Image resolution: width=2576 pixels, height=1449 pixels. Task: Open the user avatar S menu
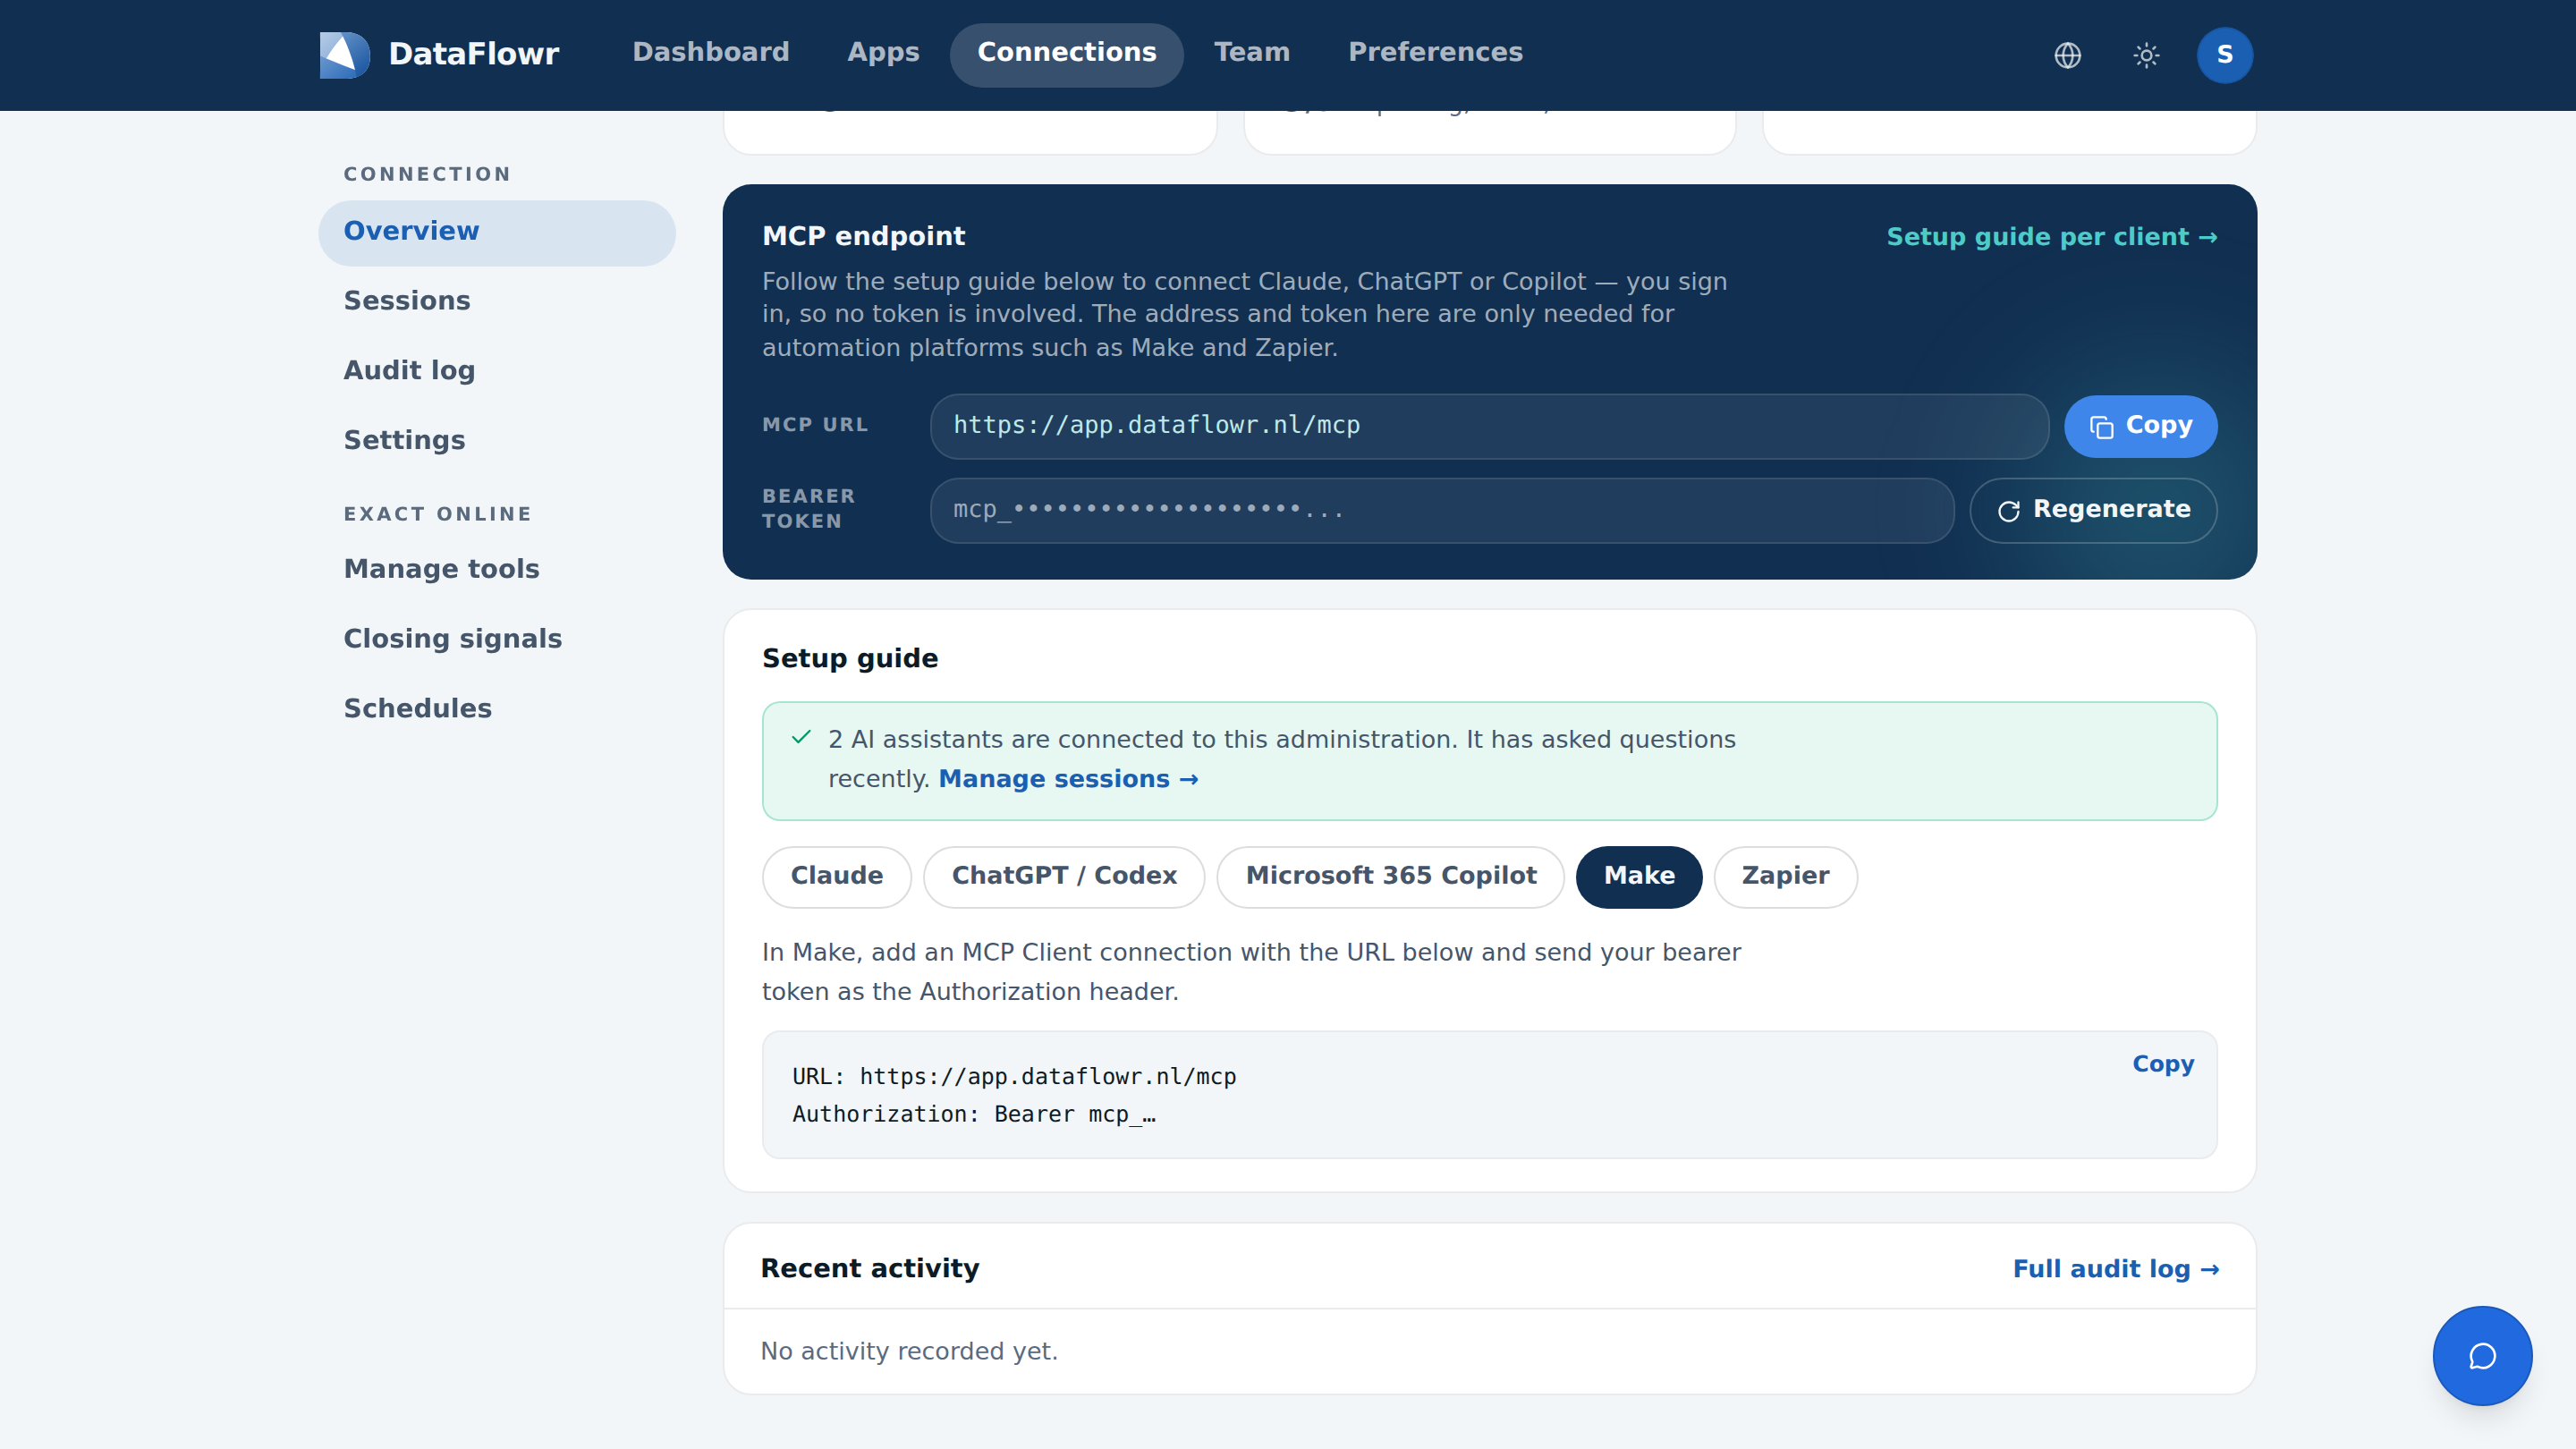click(2224, 55)
